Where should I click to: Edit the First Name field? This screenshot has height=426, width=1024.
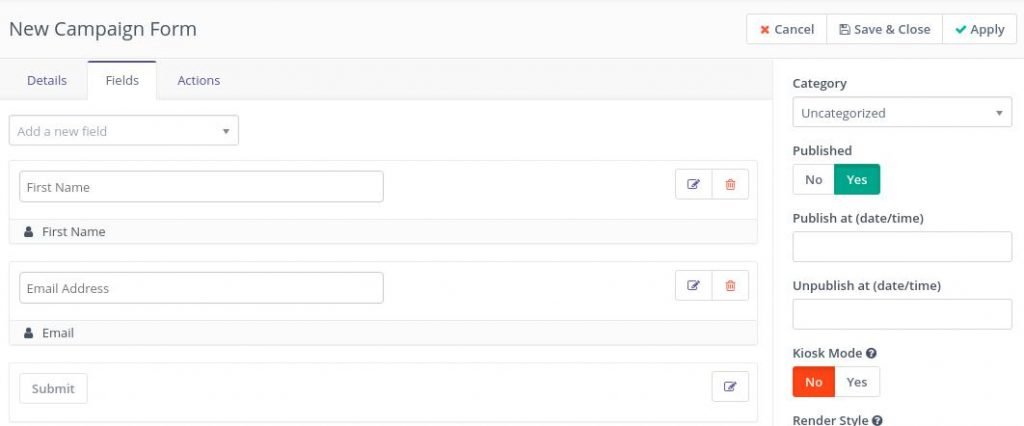pyautogui.click(x=694, y=184)
